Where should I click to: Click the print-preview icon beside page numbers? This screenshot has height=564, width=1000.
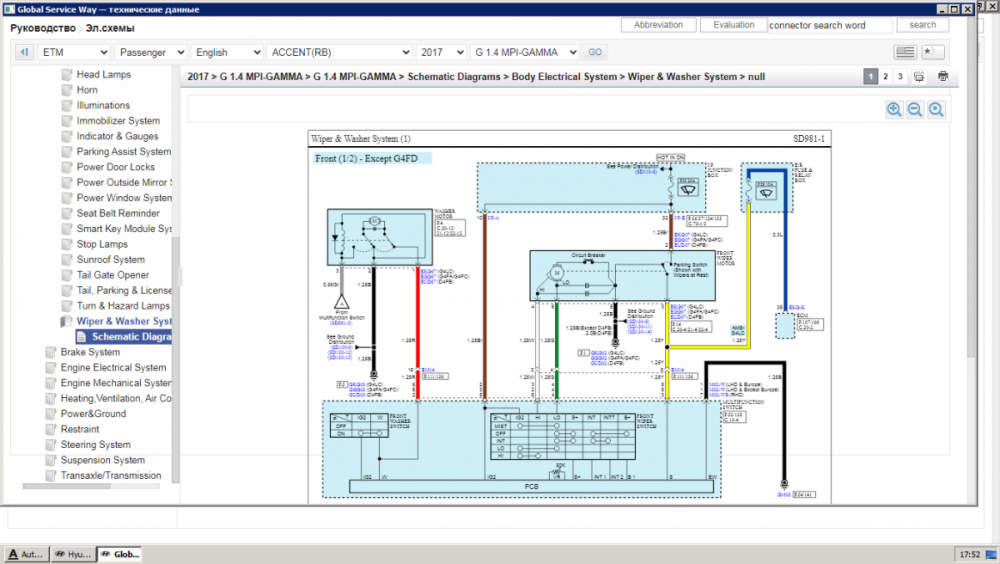(921, 76)
